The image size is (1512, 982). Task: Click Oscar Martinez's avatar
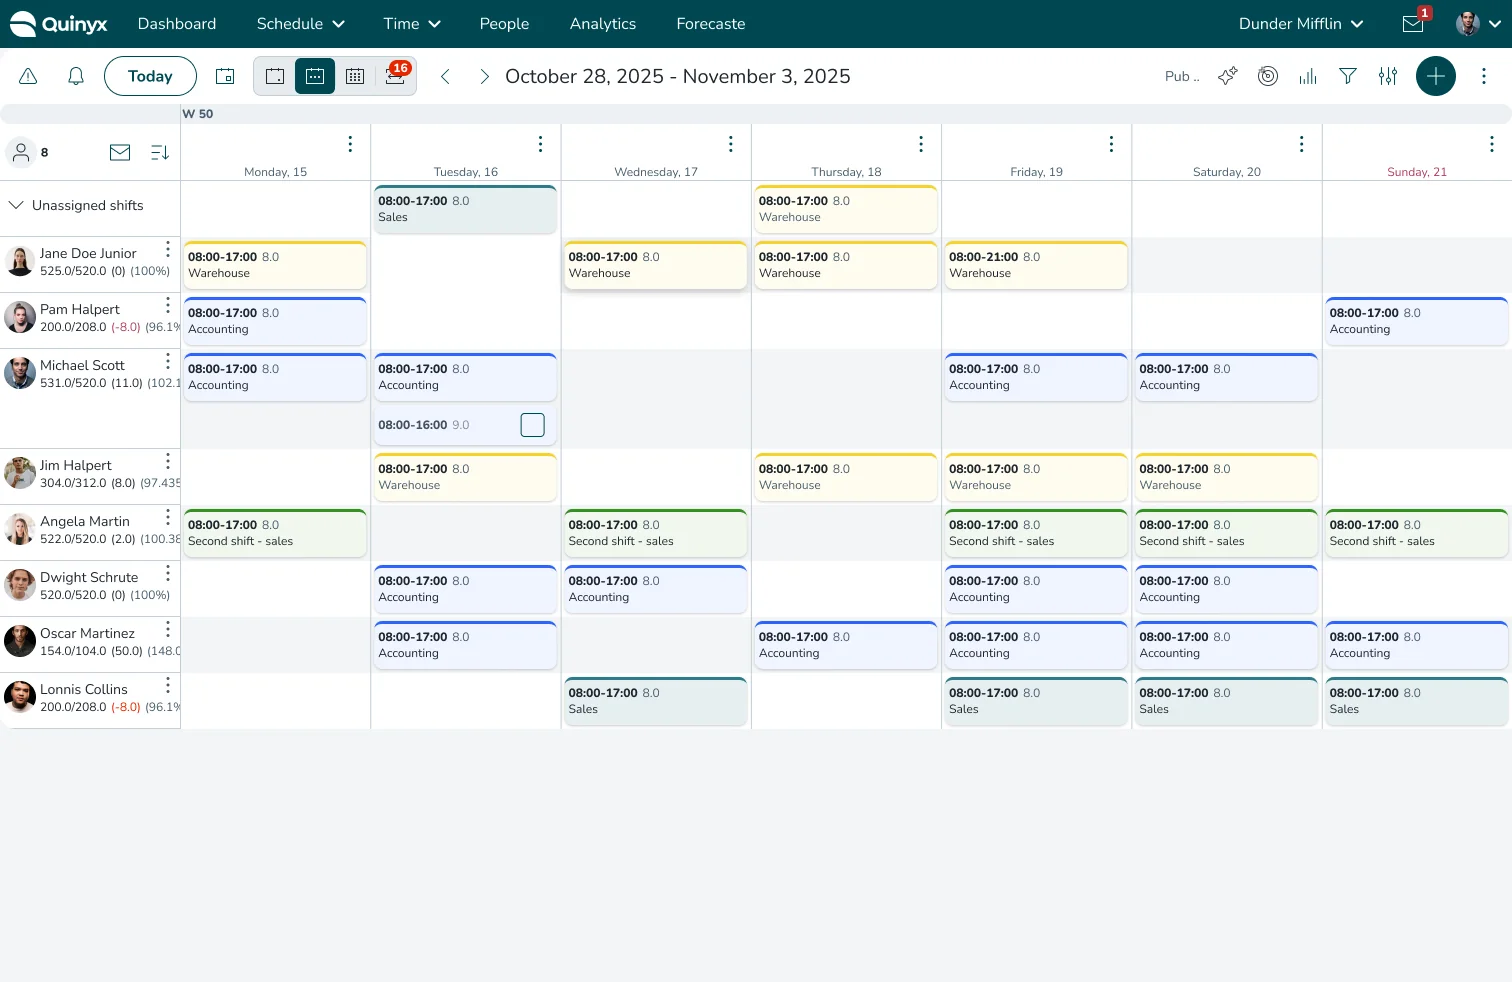[x=20, y=641]
